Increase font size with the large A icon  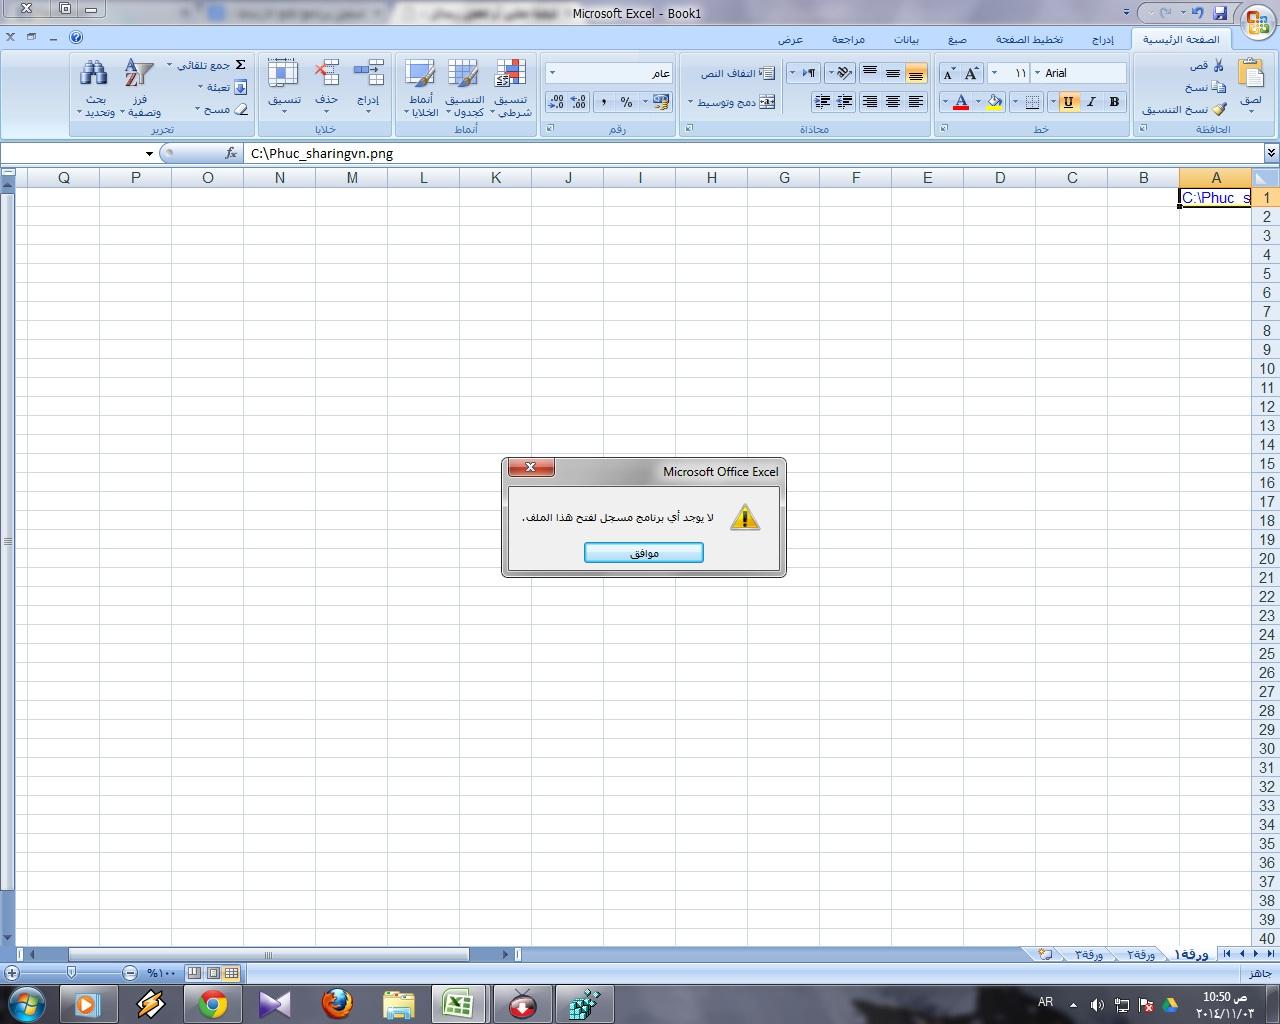(971, 73)
